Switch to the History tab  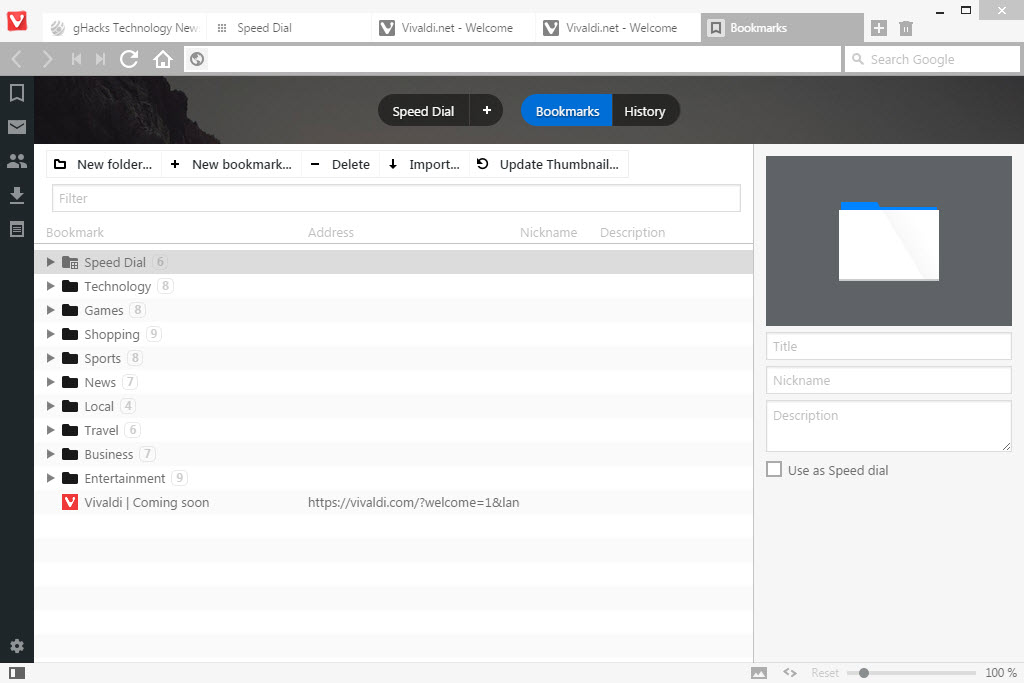point(645,111)
